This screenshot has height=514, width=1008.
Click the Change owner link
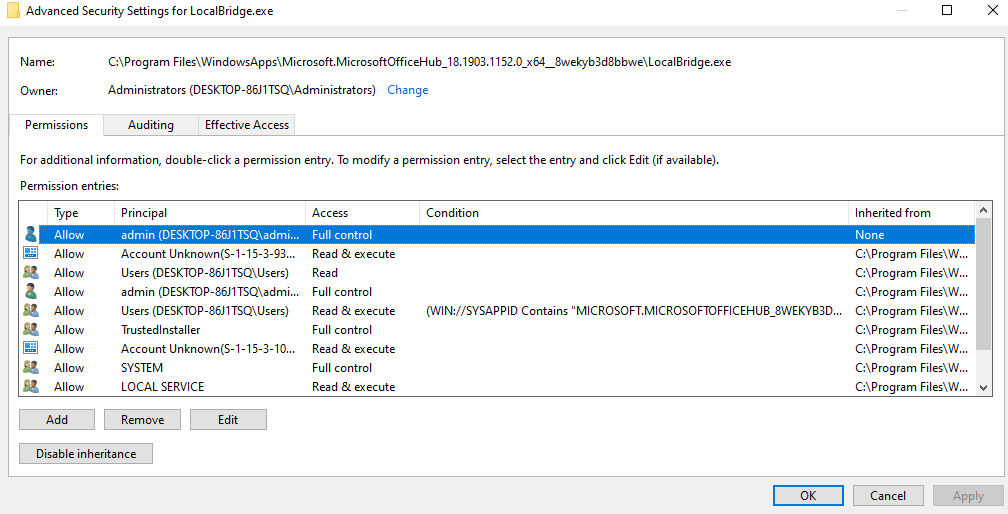[407, 90]
